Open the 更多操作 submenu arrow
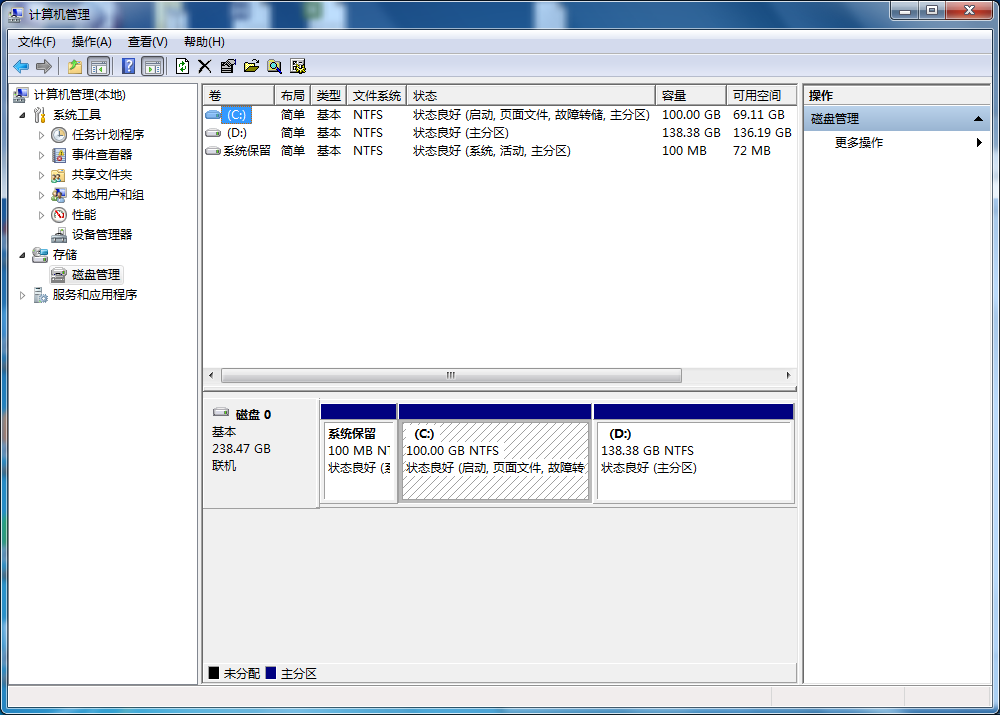1000x715 pixels. tap(979, 142)
